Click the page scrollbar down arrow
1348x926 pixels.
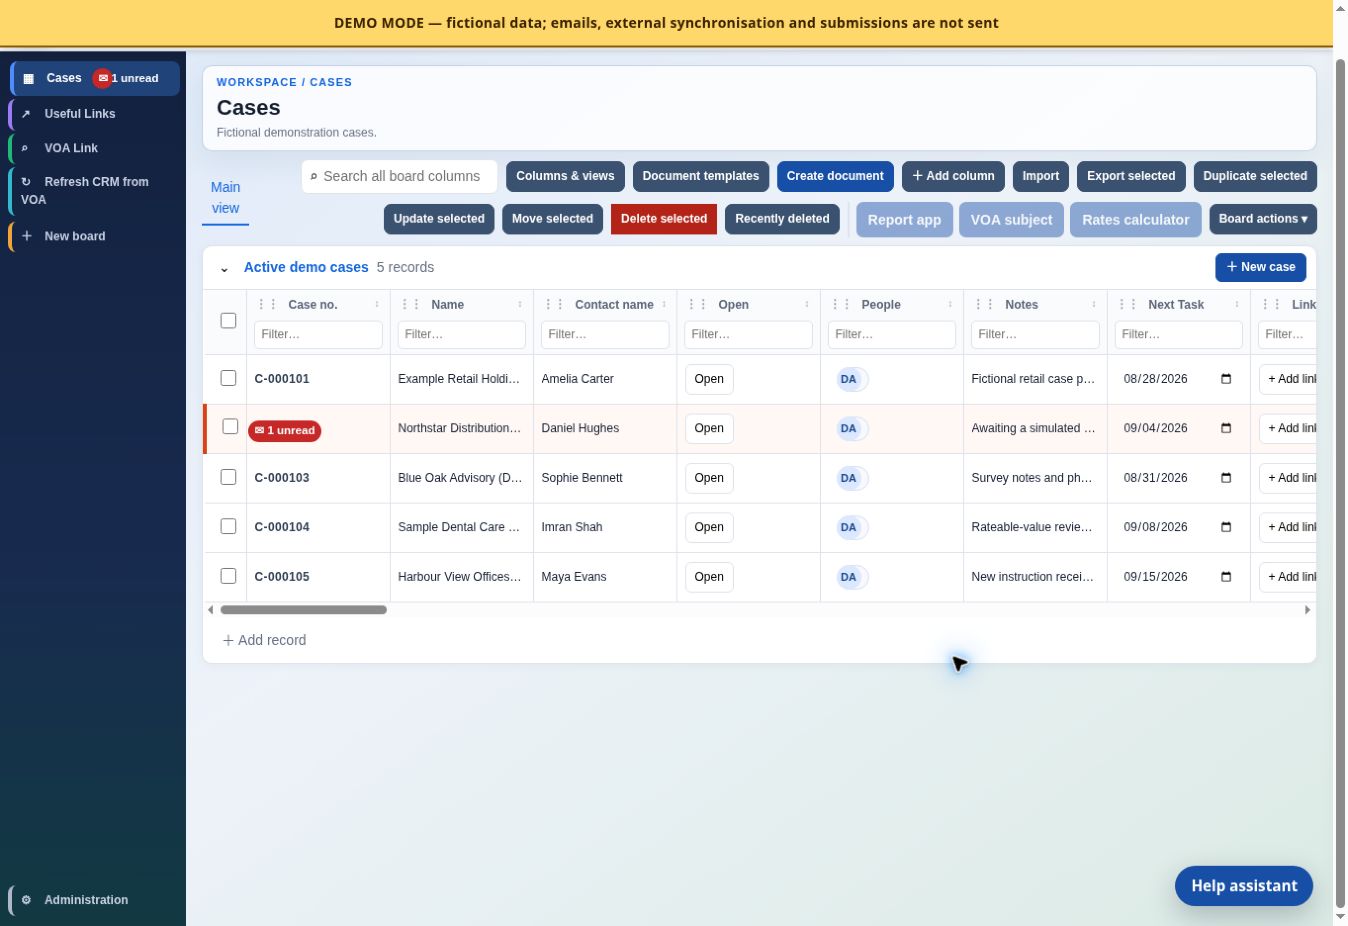1340,917
